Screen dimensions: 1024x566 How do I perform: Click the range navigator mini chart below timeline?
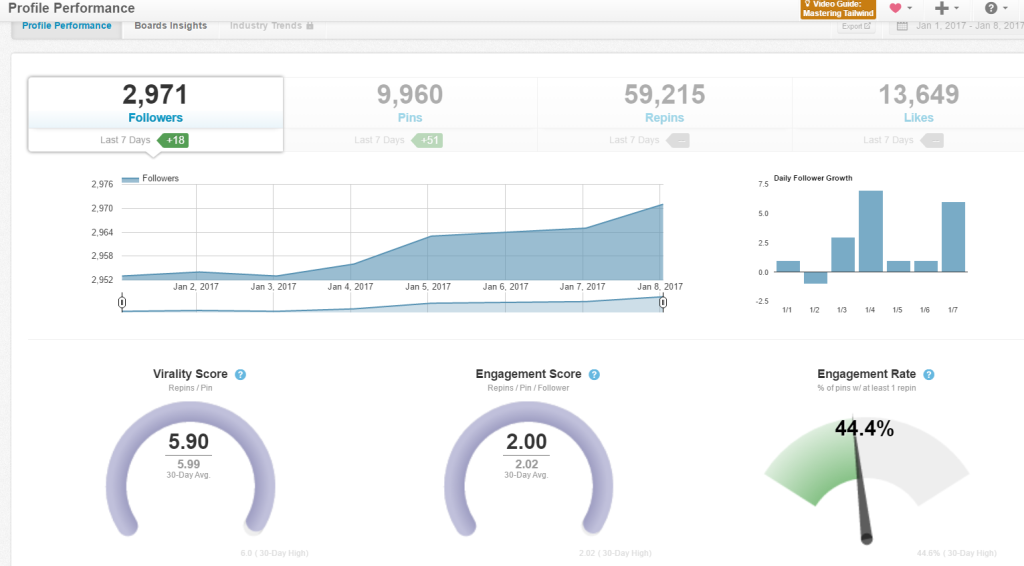click(392, 304)
